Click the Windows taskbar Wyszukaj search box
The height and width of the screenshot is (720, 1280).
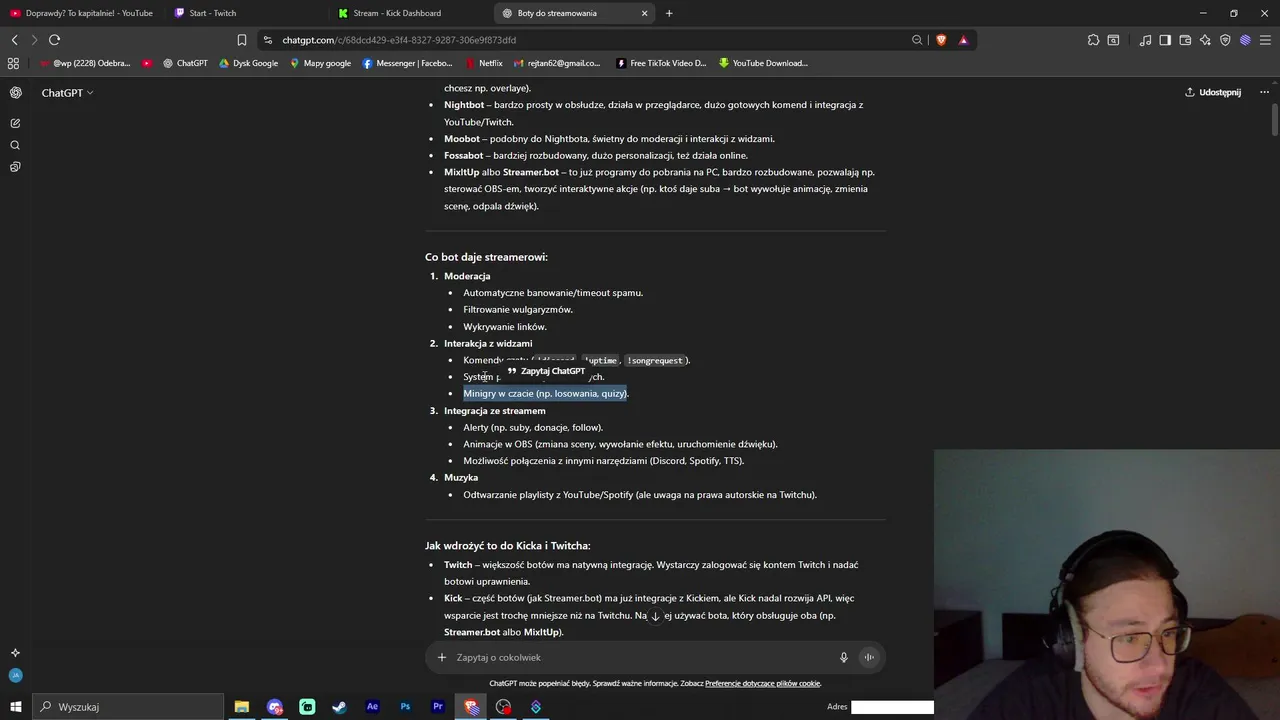click(128, 707)
